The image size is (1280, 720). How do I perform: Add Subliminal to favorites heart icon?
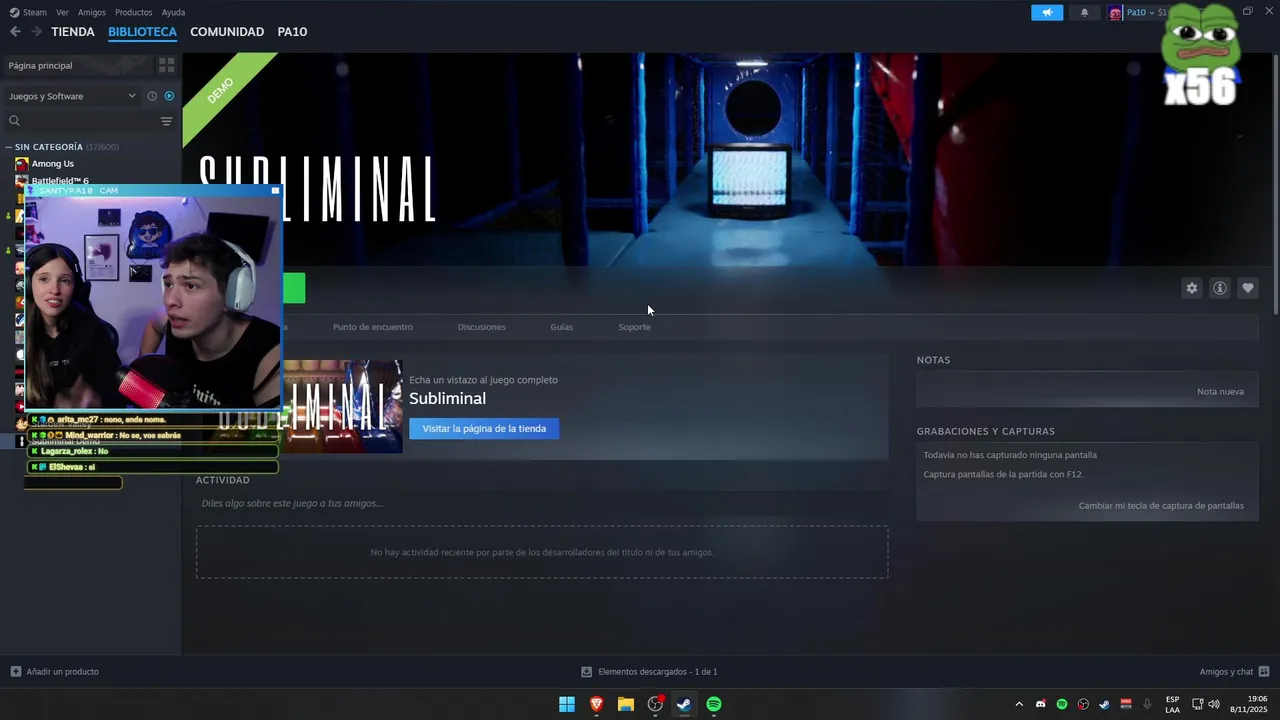[x=1247, y=288]
